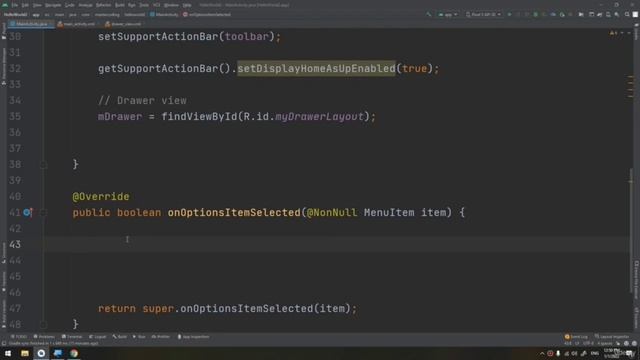Open the Gradle panel on the right edge
The image size is (640, 360).
coord(636,33)
